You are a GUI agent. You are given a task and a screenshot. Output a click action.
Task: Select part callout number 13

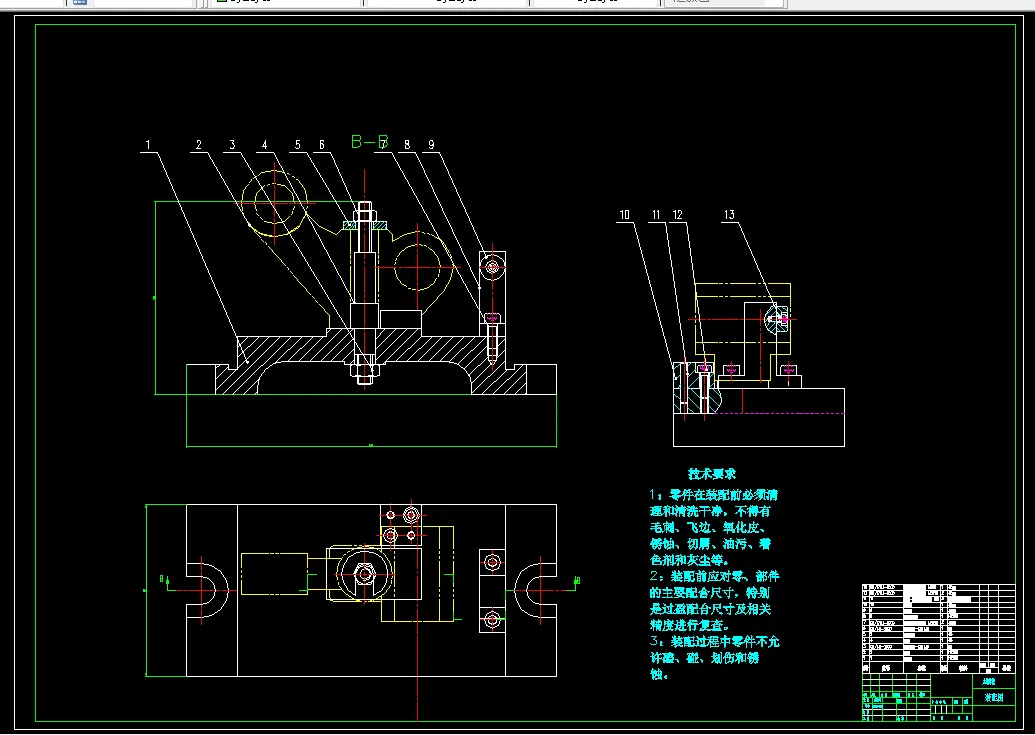click(729, 215)
